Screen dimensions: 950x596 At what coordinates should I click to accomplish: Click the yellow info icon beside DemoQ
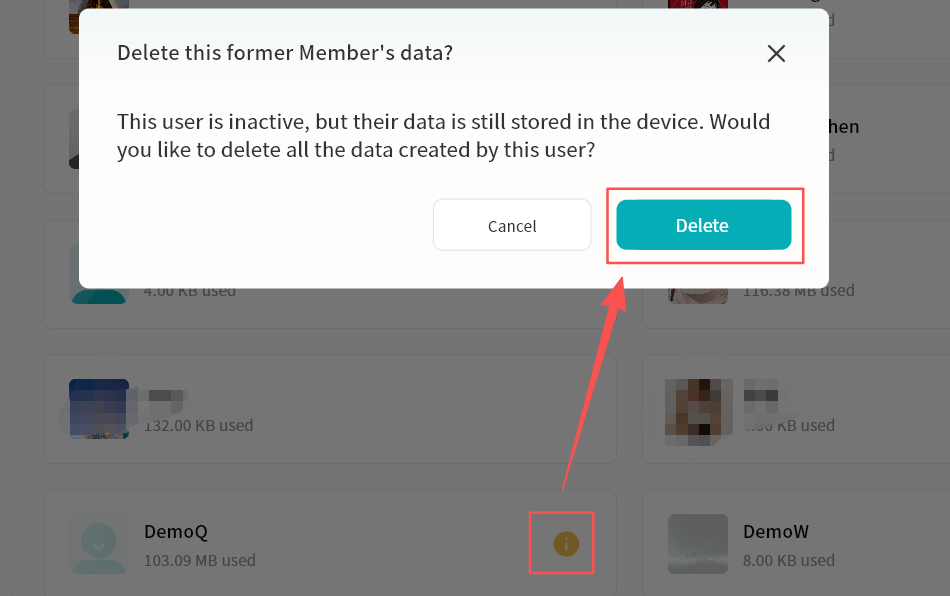point(565,544)
